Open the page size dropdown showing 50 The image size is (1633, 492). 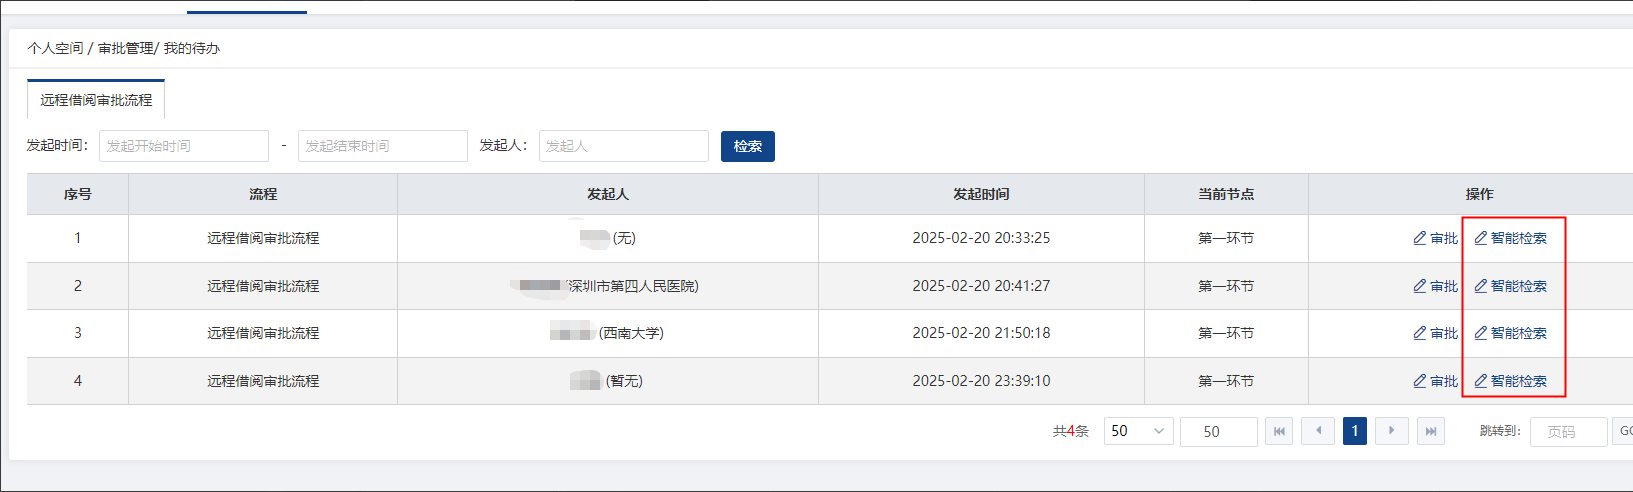click(1138, 431)
